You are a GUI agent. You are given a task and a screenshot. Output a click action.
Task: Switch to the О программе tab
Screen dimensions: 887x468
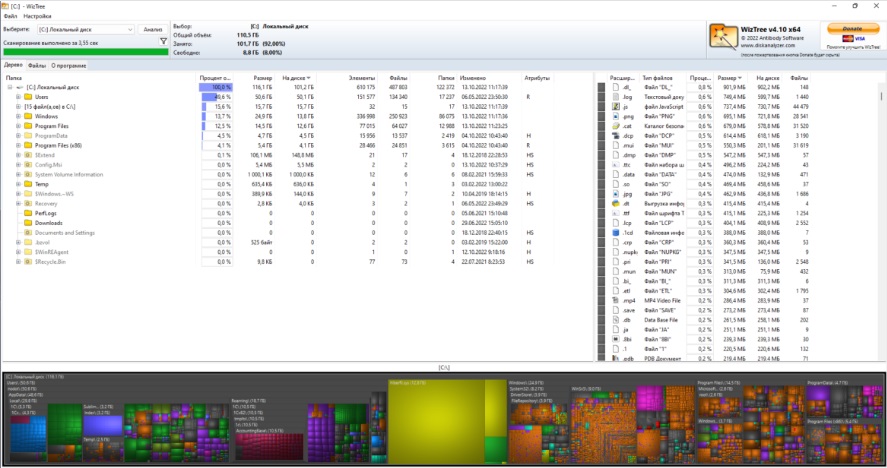tap(68, 65)
